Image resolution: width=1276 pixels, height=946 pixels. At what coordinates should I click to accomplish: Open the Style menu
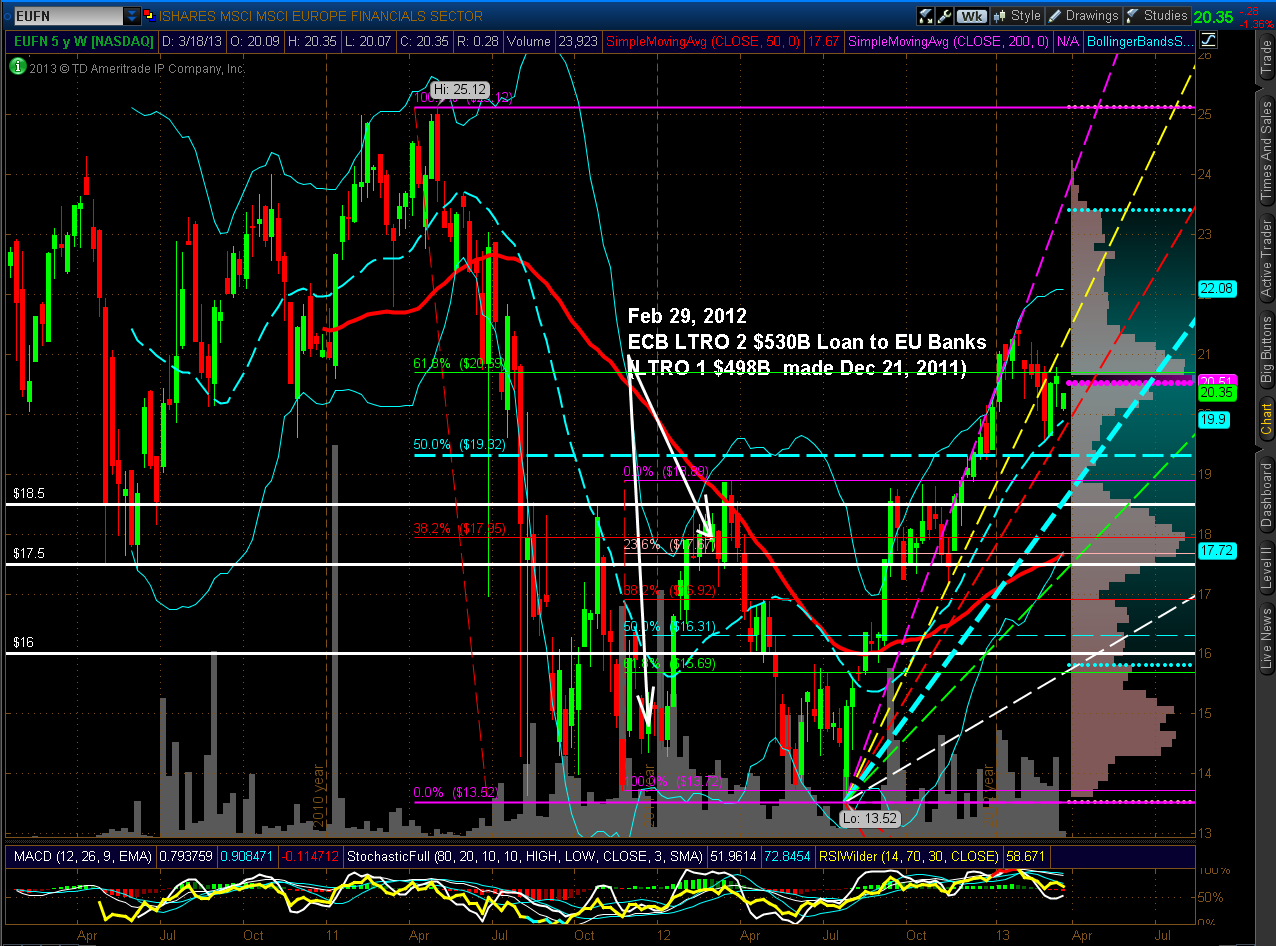[1017, 16]
